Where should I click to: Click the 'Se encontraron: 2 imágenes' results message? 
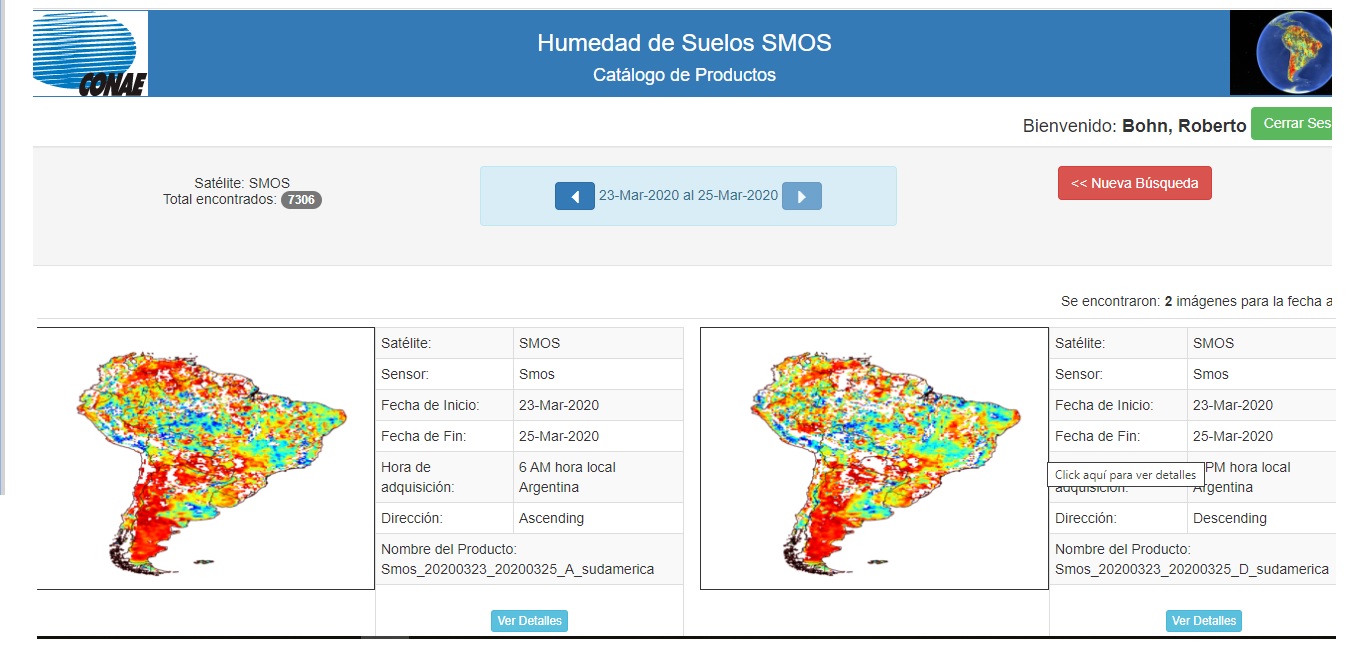[x=1196, y=301]
